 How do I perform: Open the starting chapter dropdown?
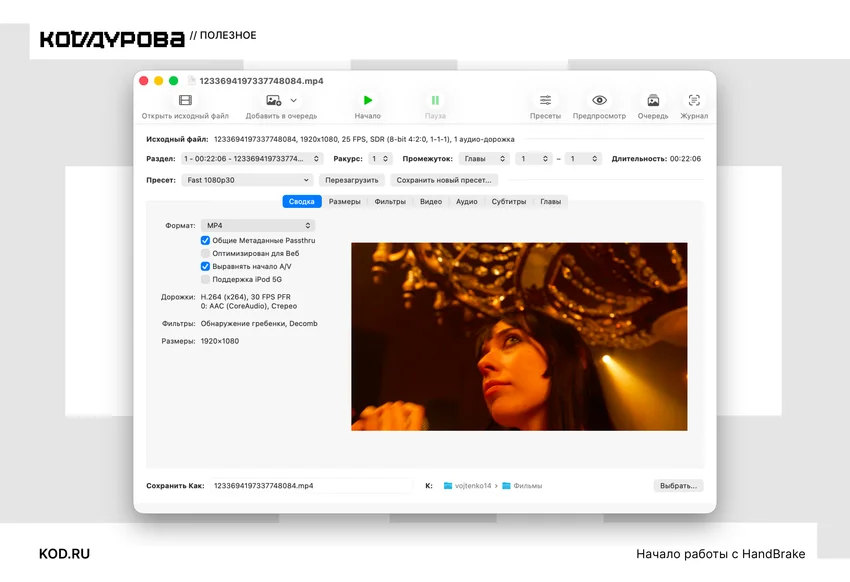[x=534, y=159]
